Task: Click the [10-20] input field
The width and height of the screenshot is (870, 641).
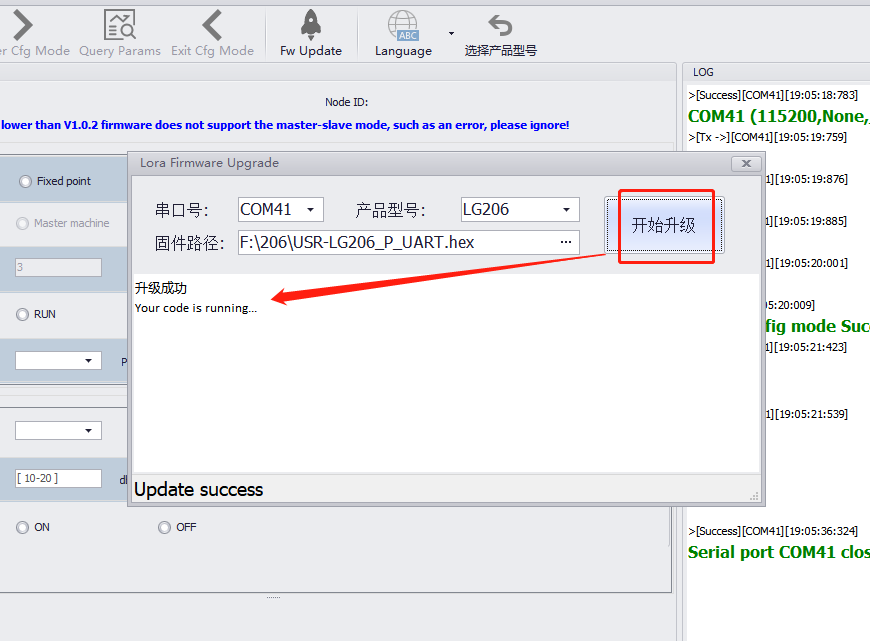Action: click(x=58, y=479)
